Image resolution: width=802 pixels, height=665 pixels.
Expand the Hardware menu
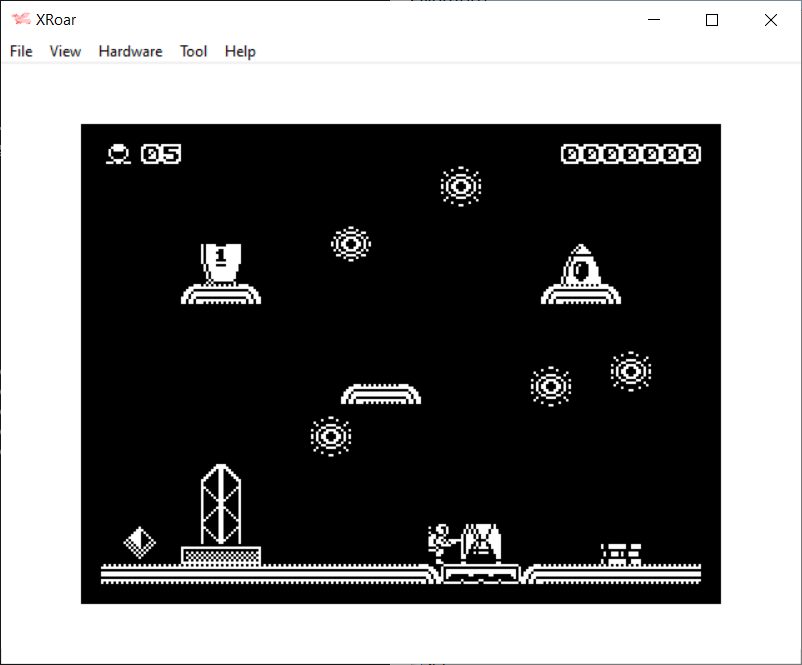pyautogui.click(x=130, y=51)
